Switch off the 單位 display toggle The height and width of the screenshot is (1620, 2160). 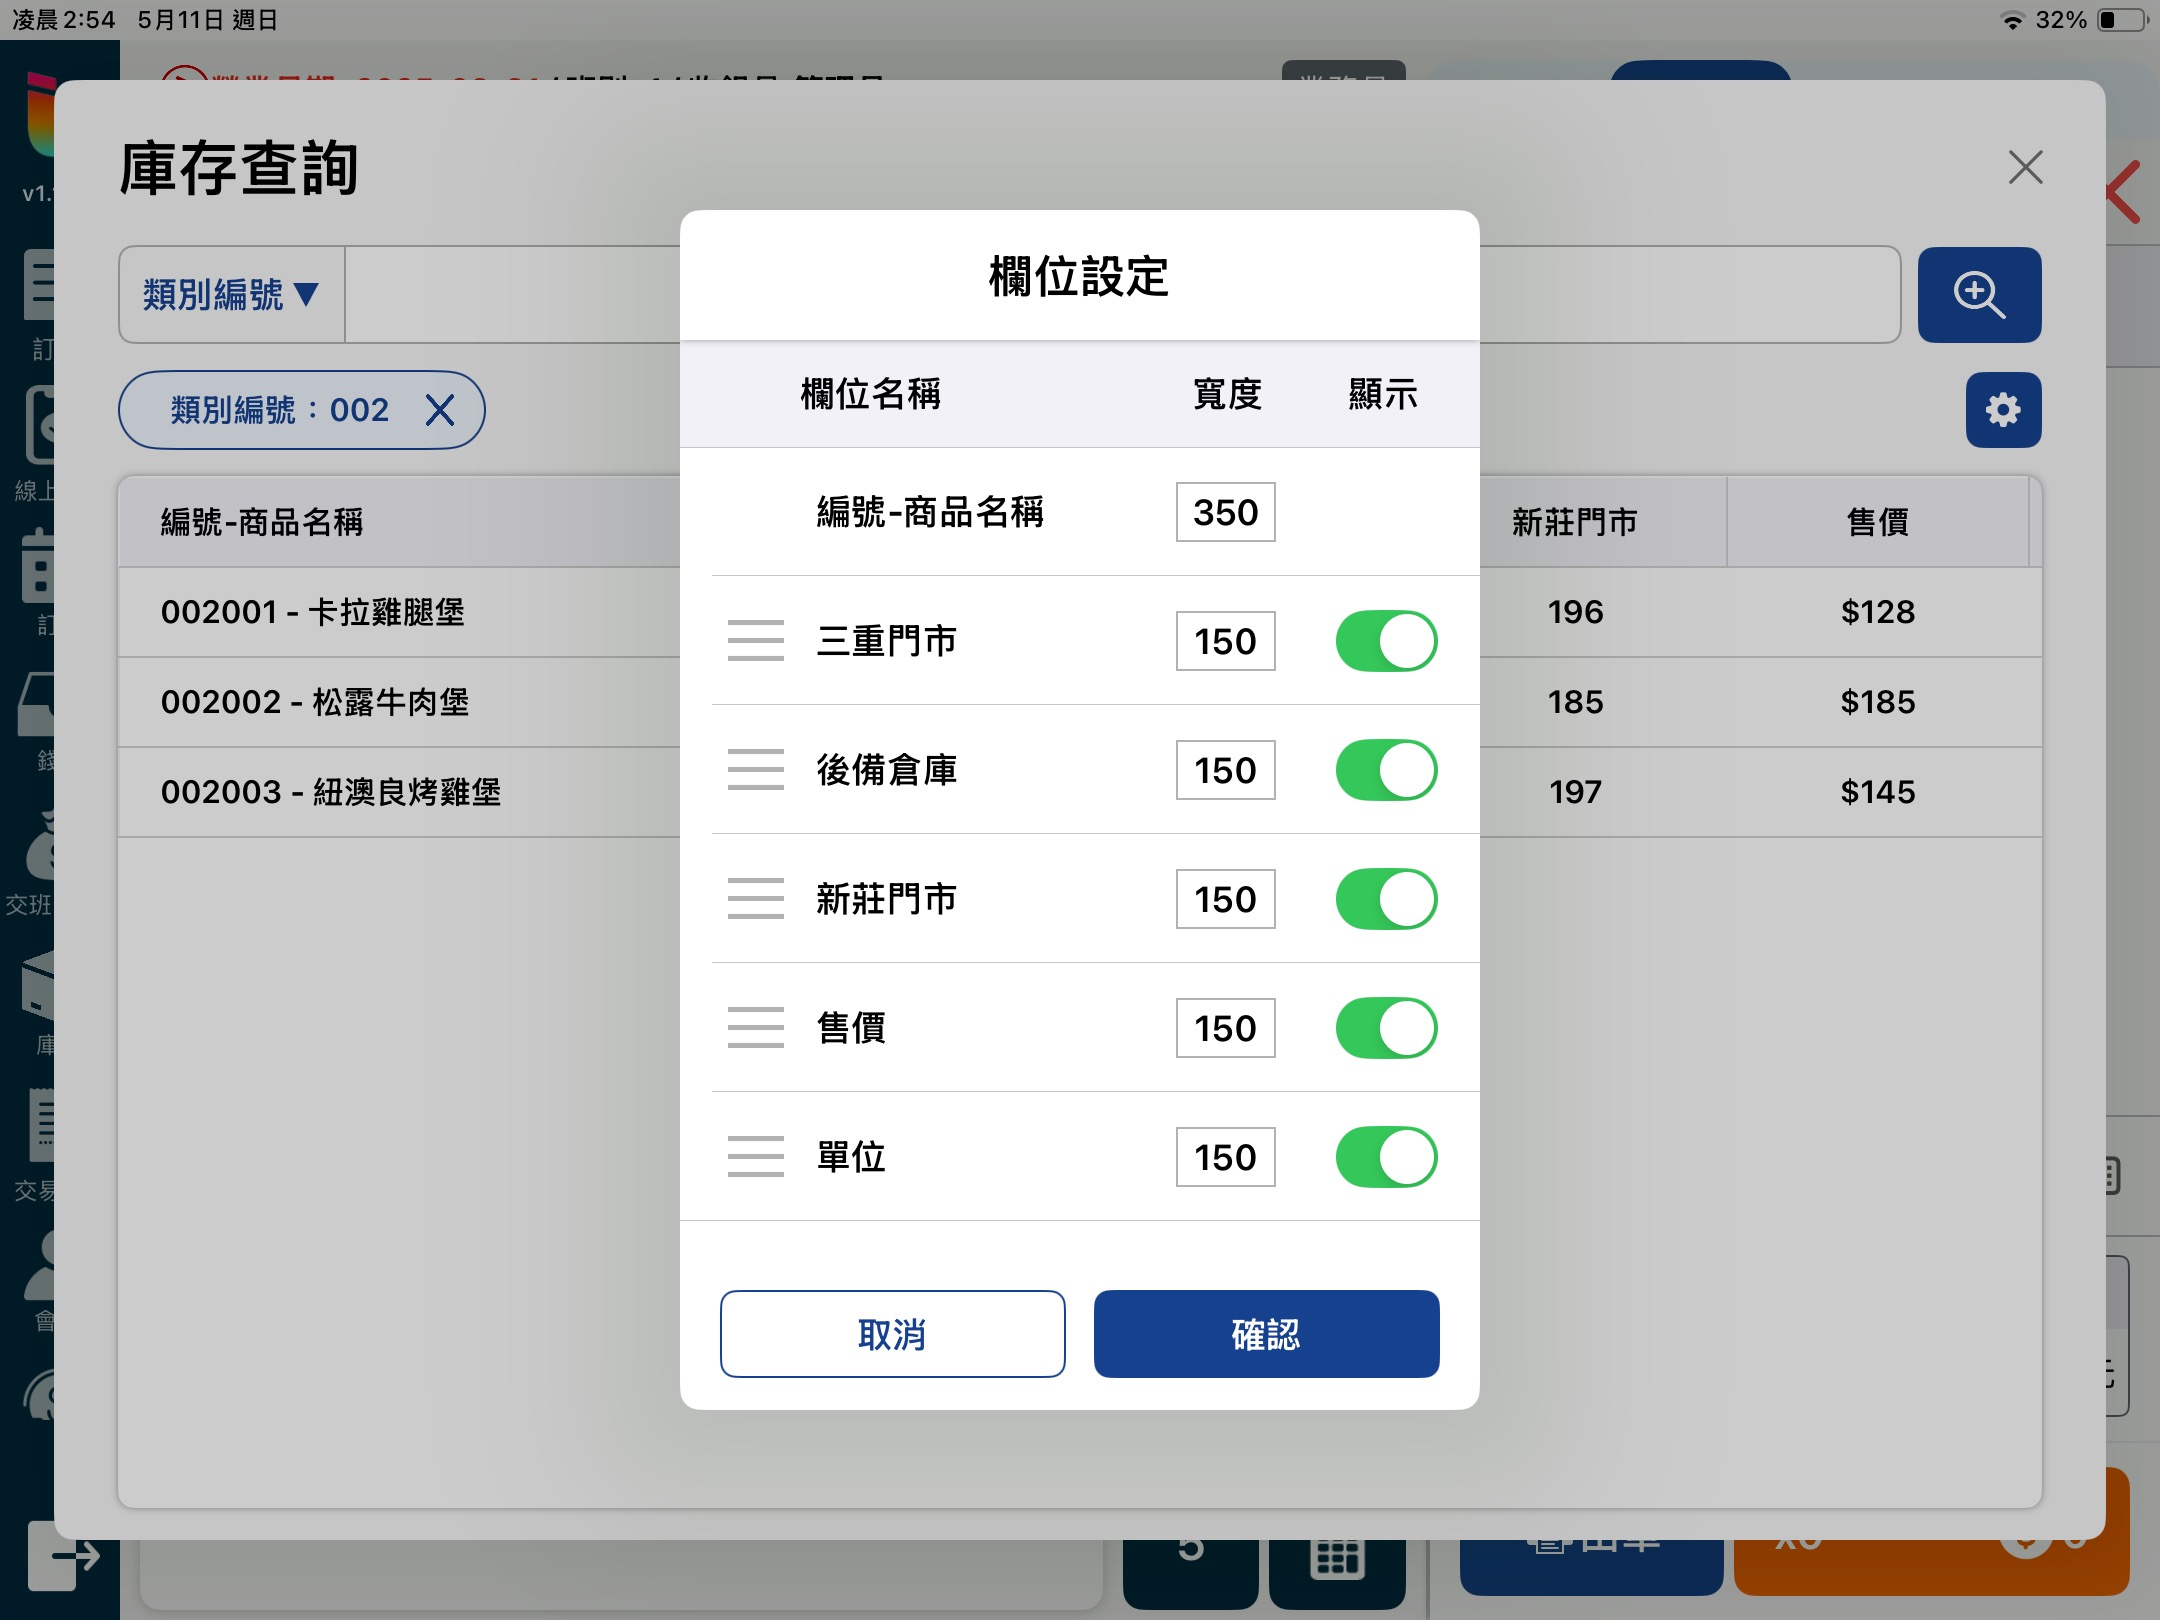point(1386,1157)
